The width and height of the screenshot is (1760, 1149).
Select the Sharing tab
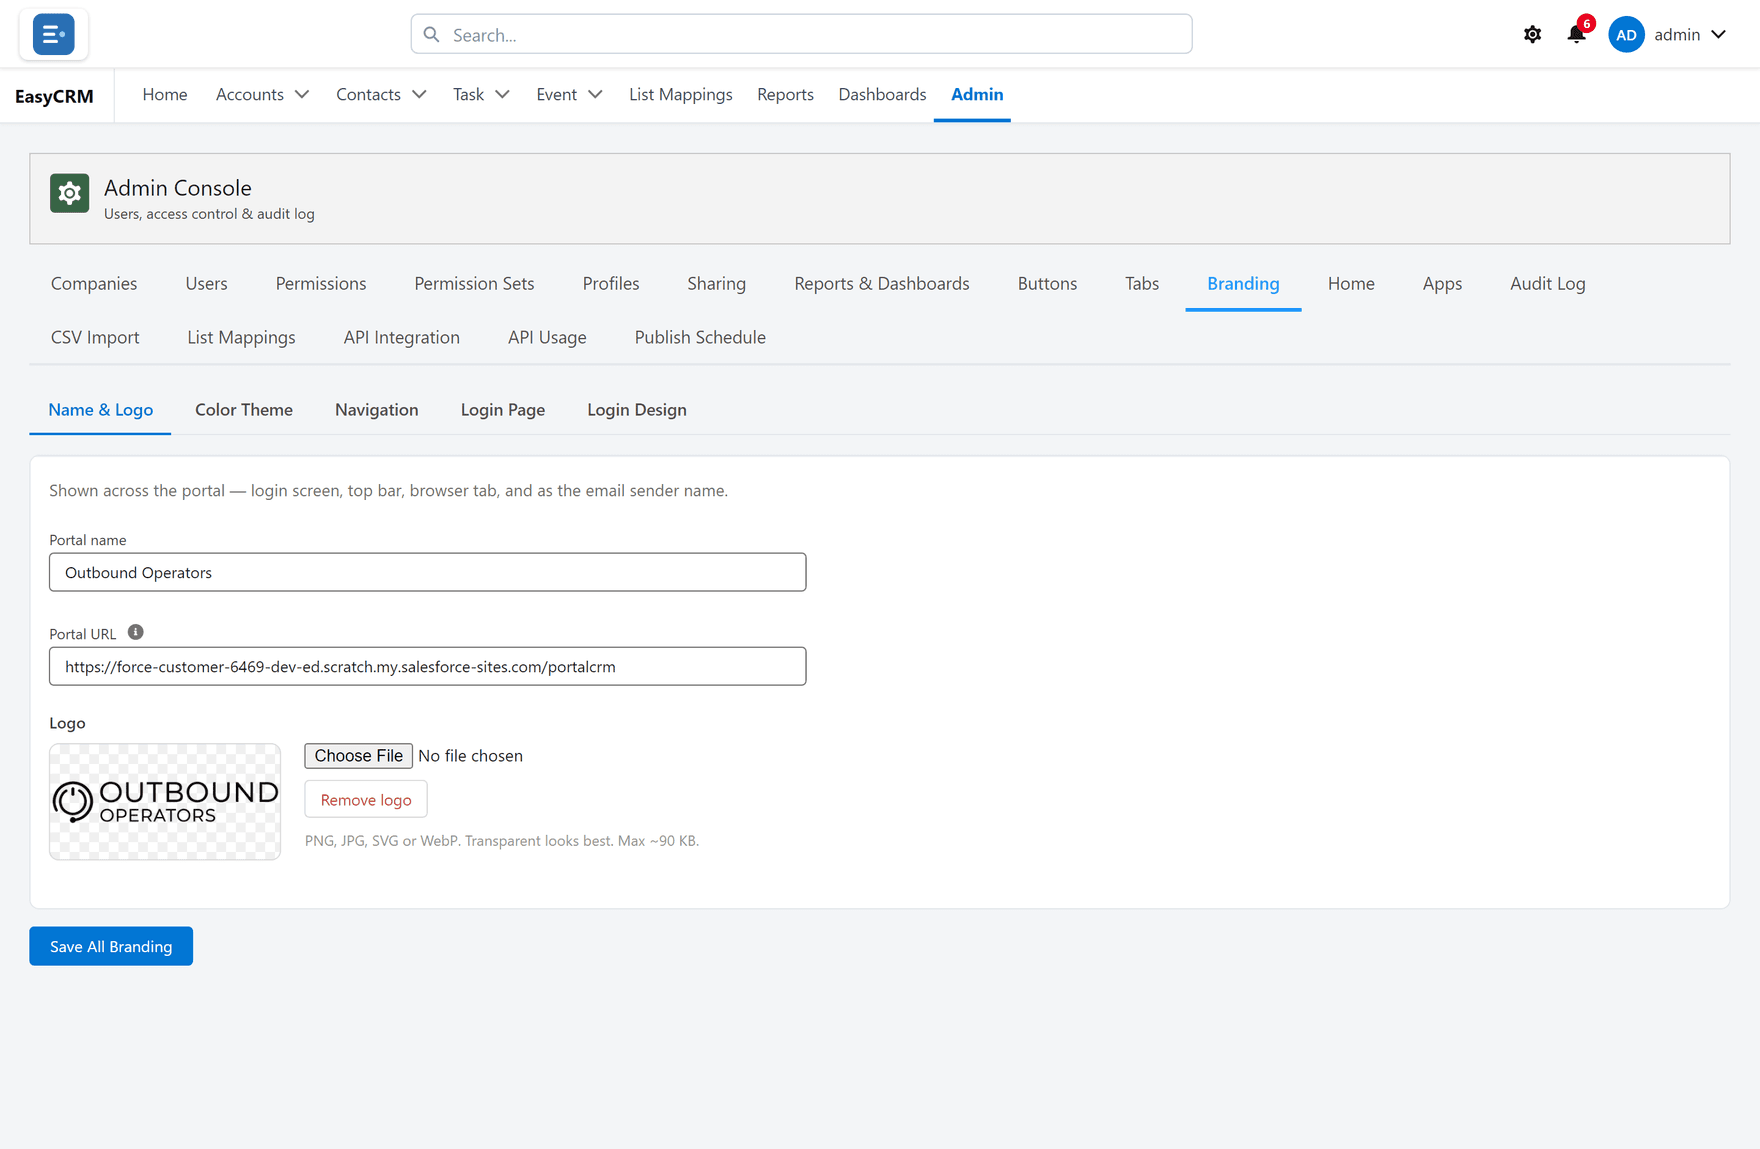coord(716,283)
